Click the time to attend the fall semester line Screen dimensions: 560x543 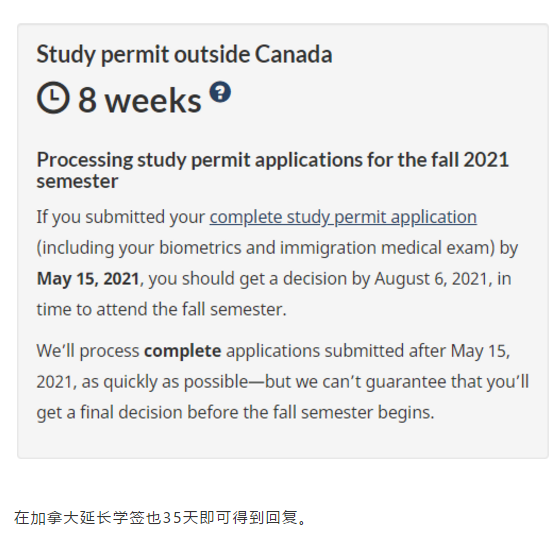pyautogui.click(x=161, y=309)
